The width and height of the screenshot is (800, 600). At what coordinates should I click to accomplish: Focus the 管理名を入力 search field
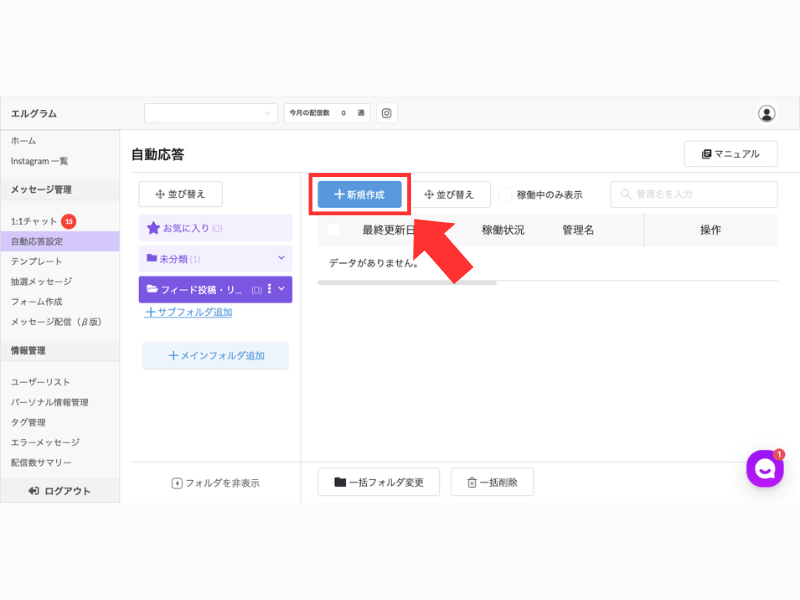[x=694, y=194]
